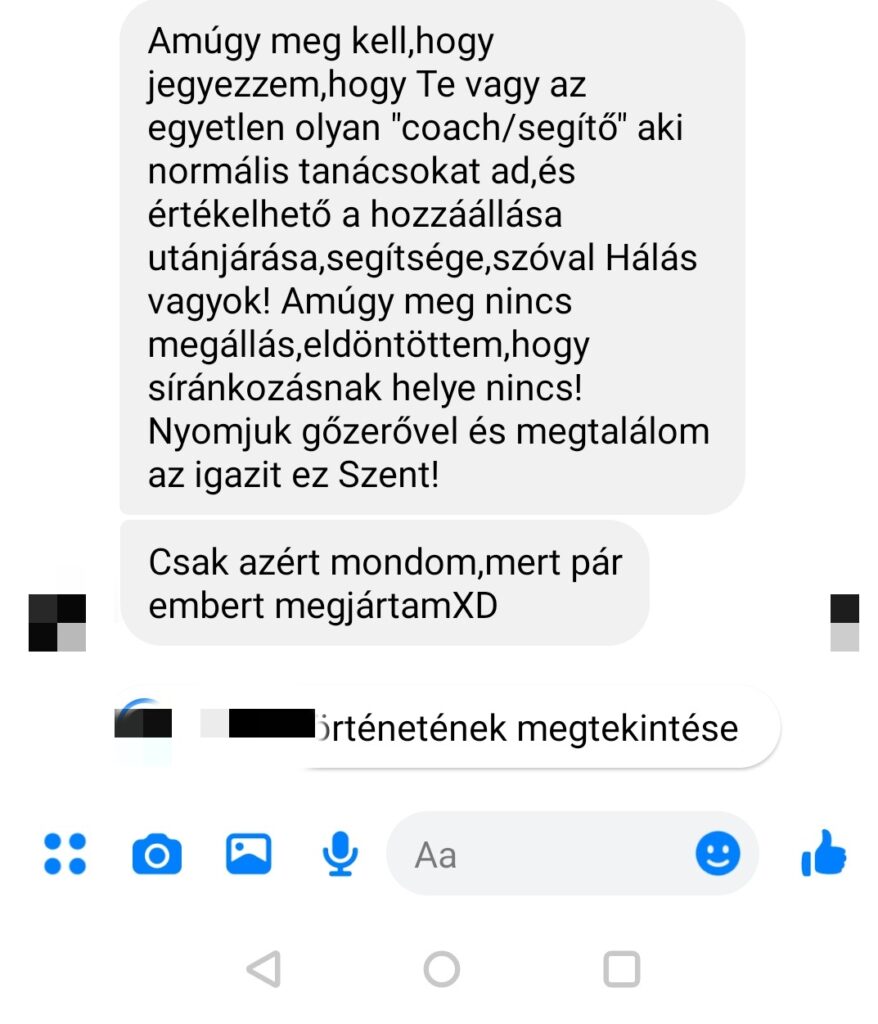Tap the word 'Hálás' in the message

coord(651,258)
